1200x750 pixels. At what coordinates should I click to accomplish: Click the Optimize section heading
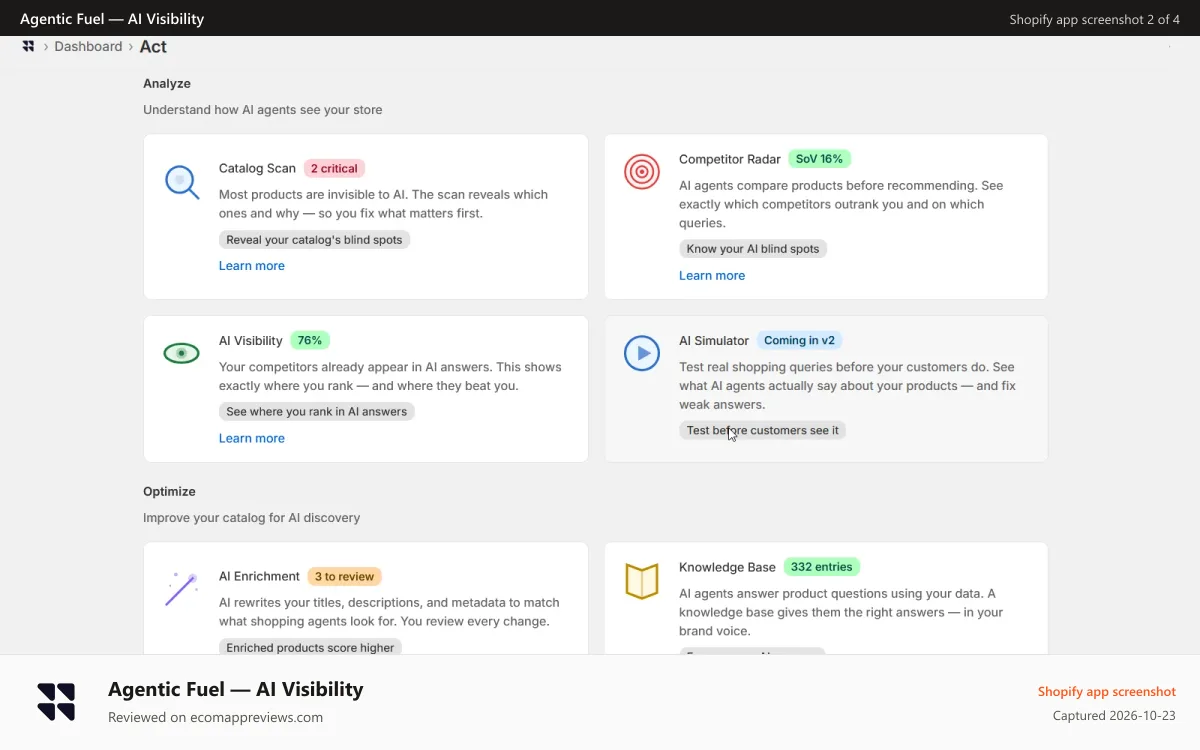pyautogui.click(x=169, y=492)
